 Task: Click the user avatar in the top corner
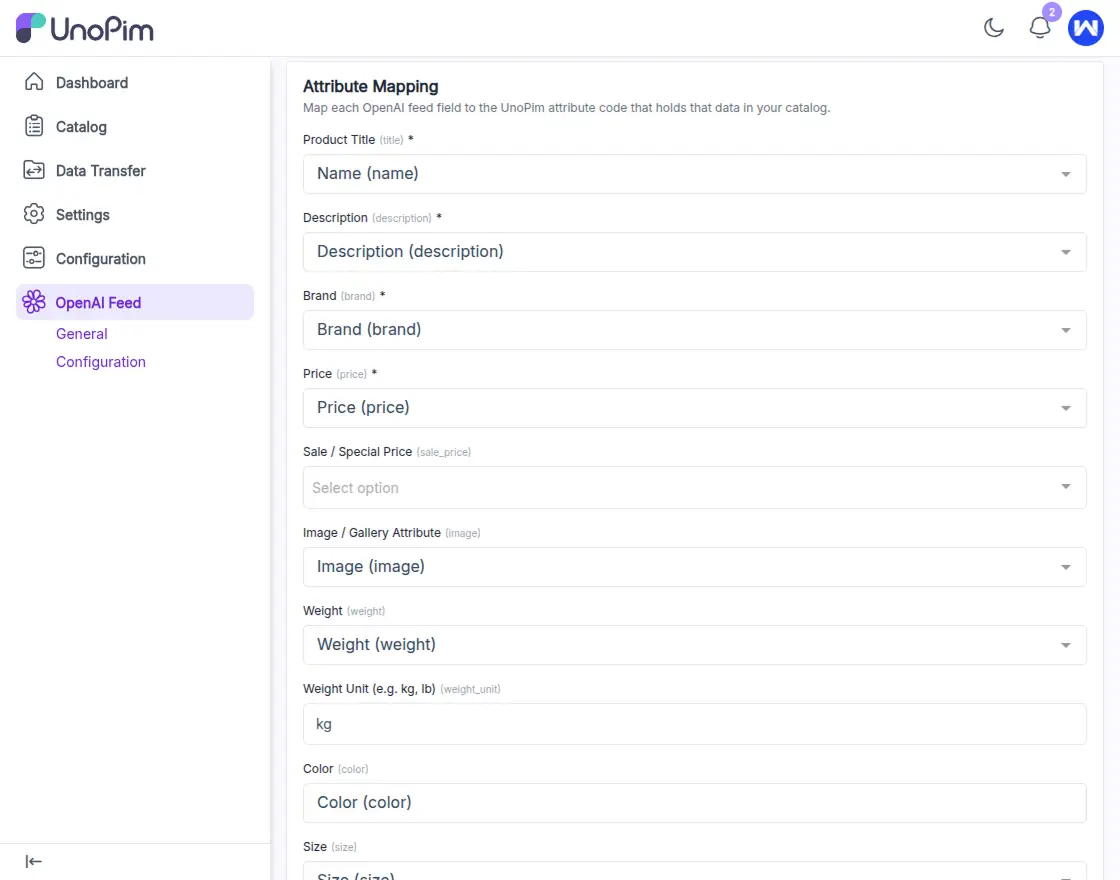pyautogui.click(x=1086, y=28)
